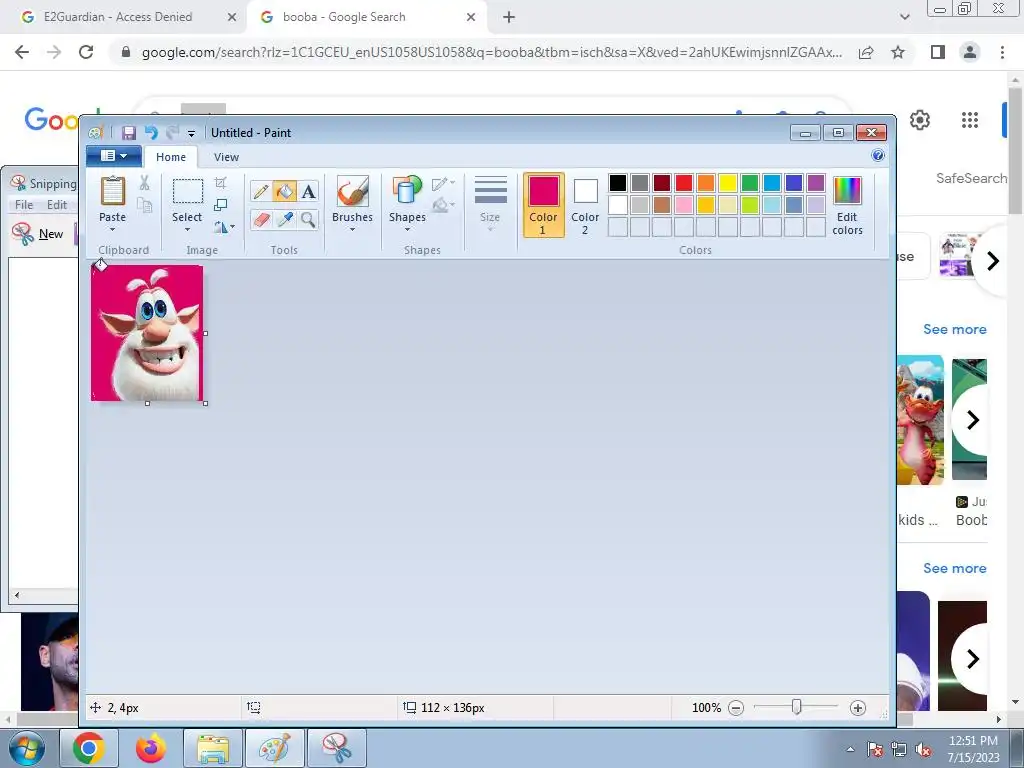Viewport: 1024px width, 768px height.
Task: Open Customize Quick Access Toolbar arrow
Action: [x=191, y=133]
